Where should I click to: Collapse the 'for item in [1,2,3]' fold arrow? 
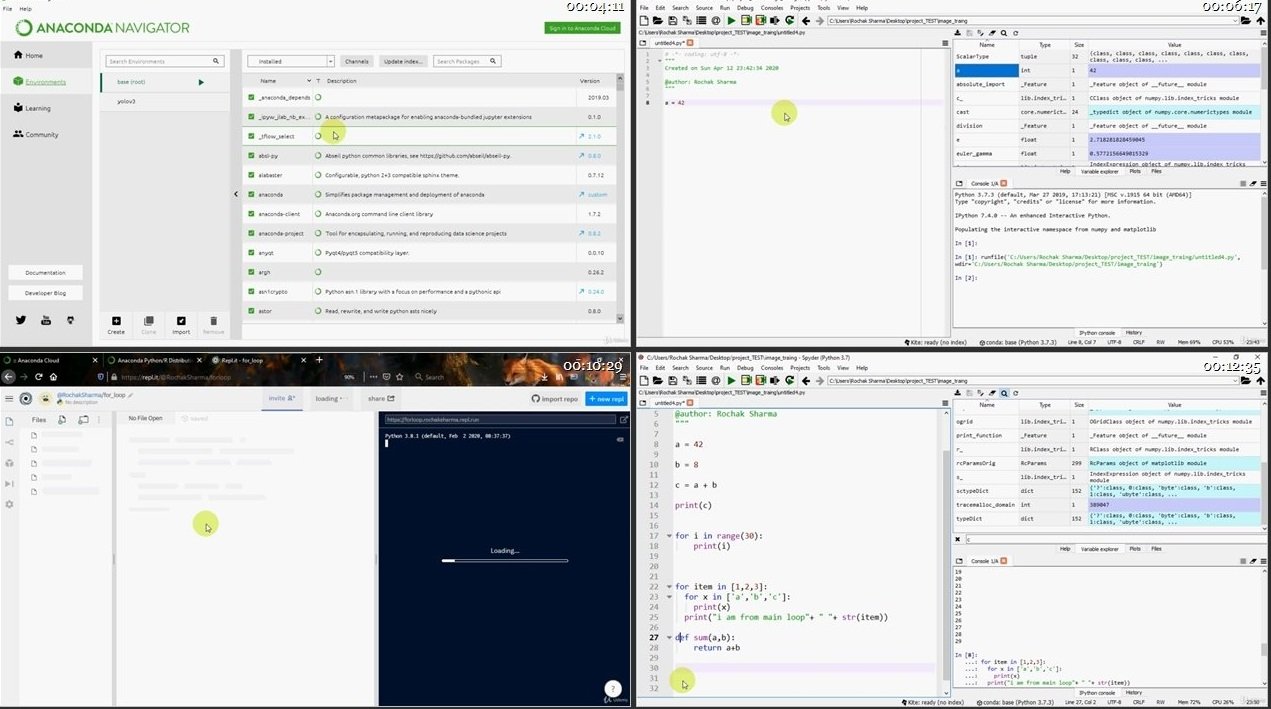tap(669, 587)
